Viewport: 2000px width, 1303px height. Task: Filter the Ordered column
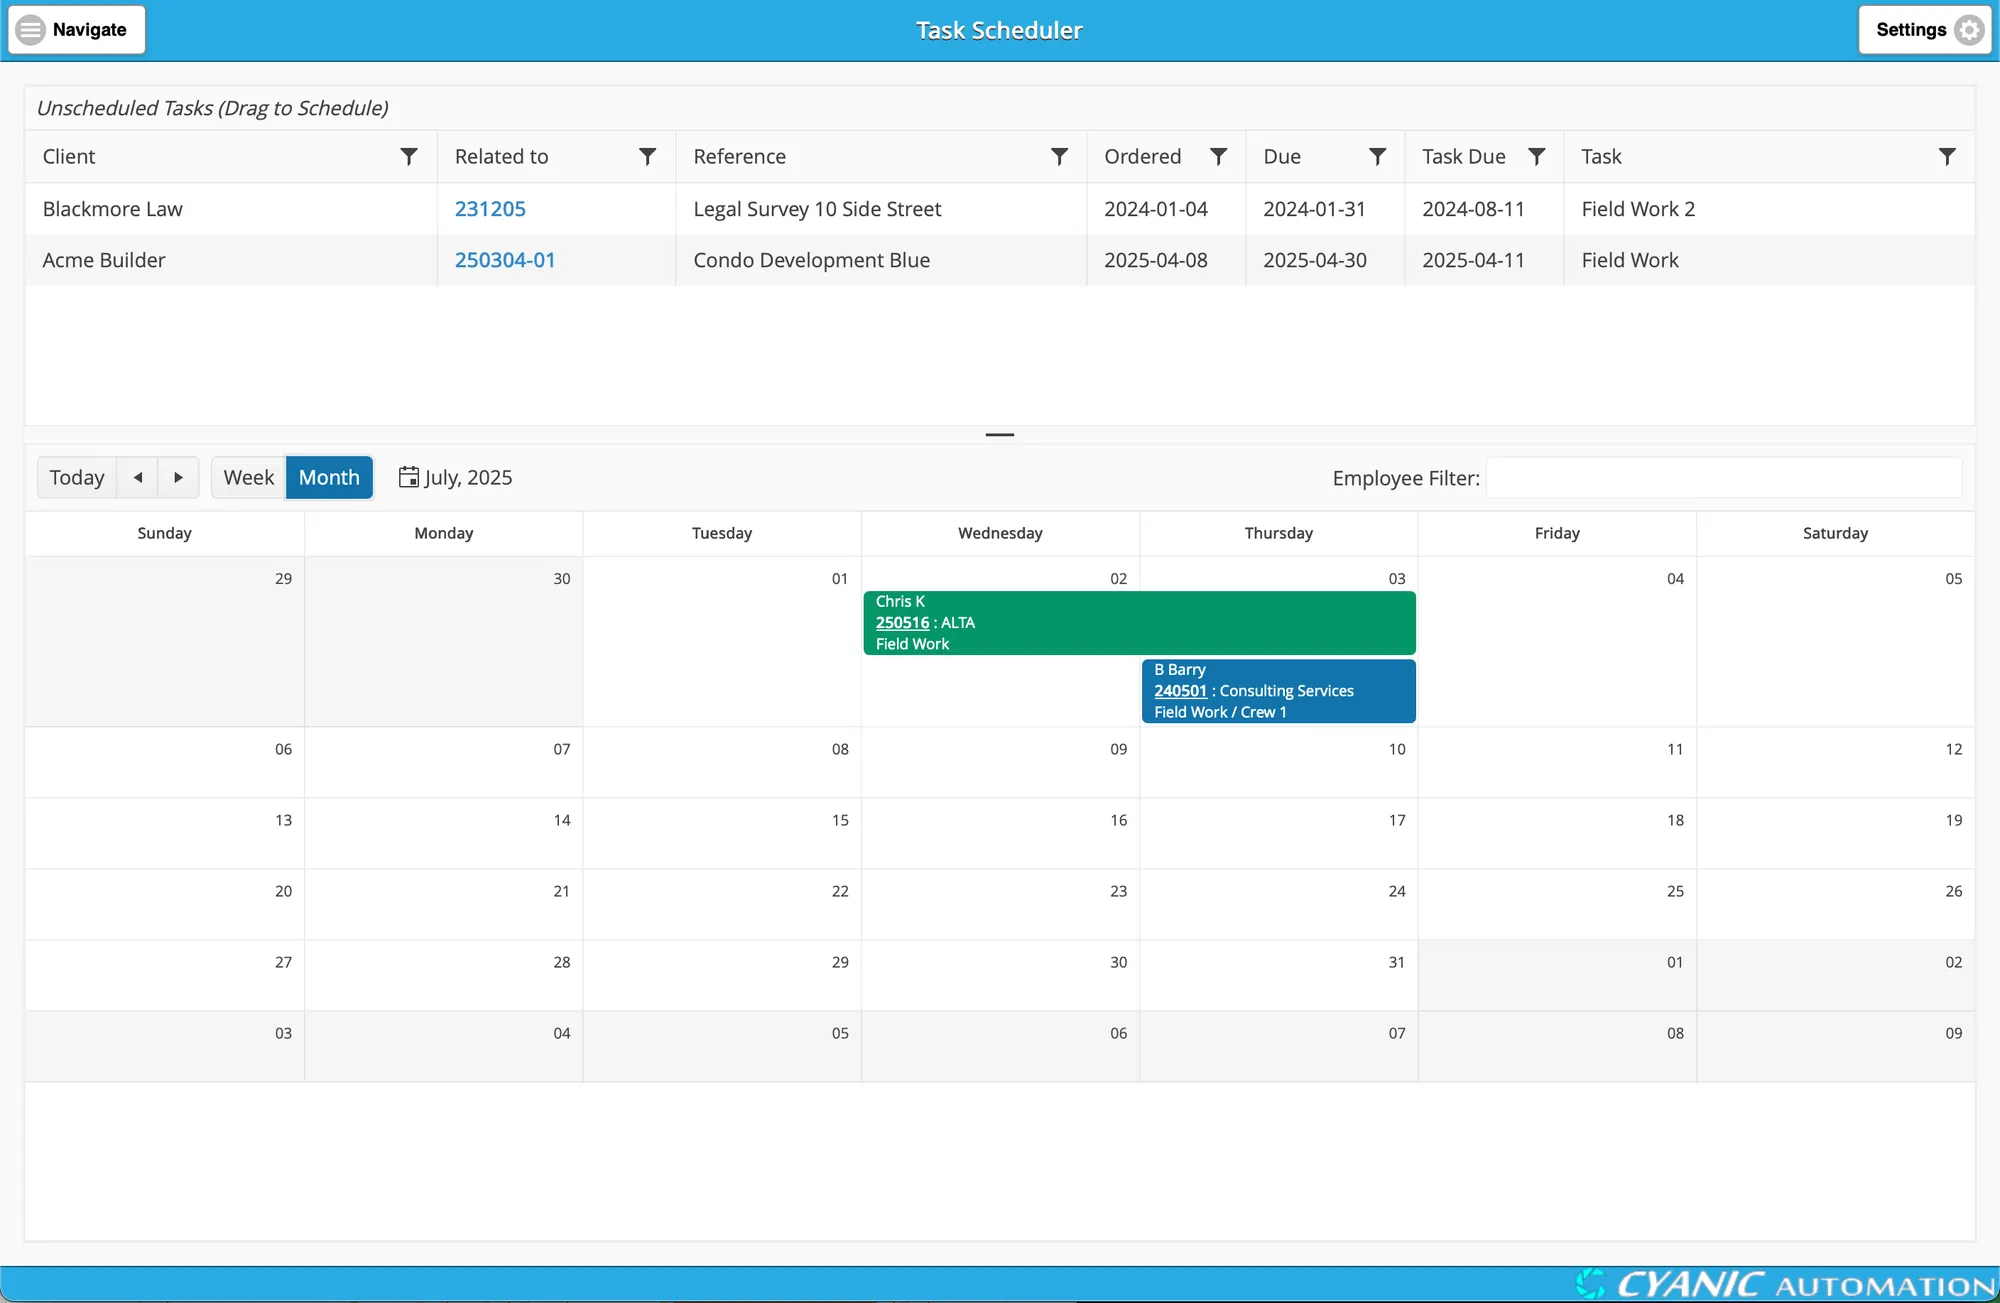(1218, 156)
